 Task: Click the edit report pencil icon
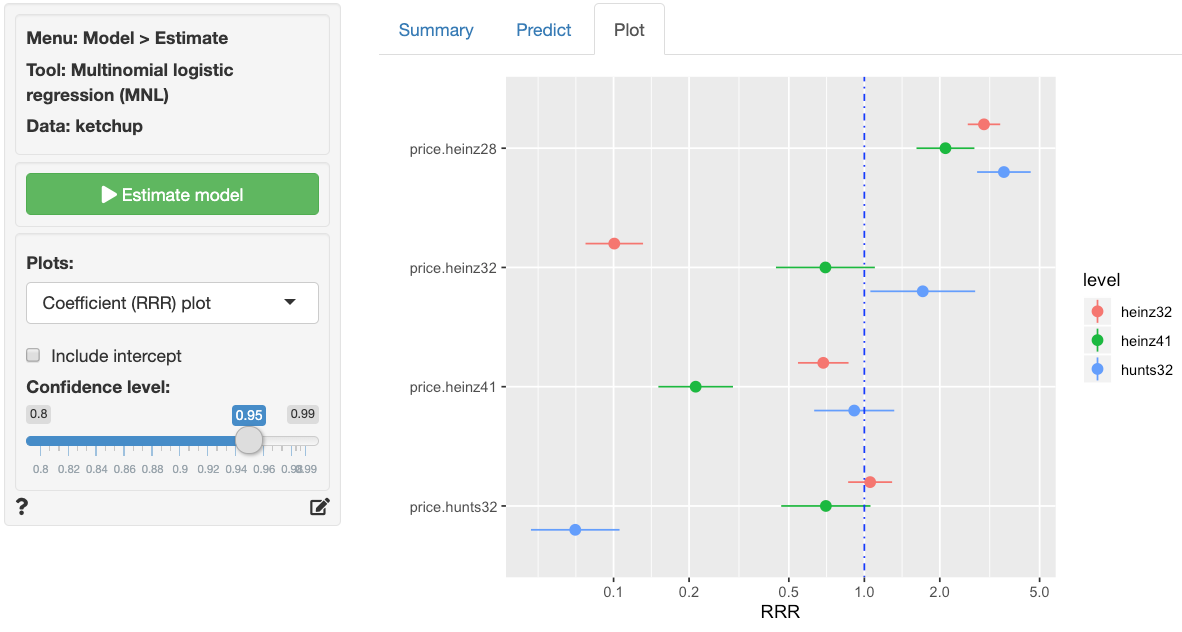pyautogui.click(x=319, y=507)
